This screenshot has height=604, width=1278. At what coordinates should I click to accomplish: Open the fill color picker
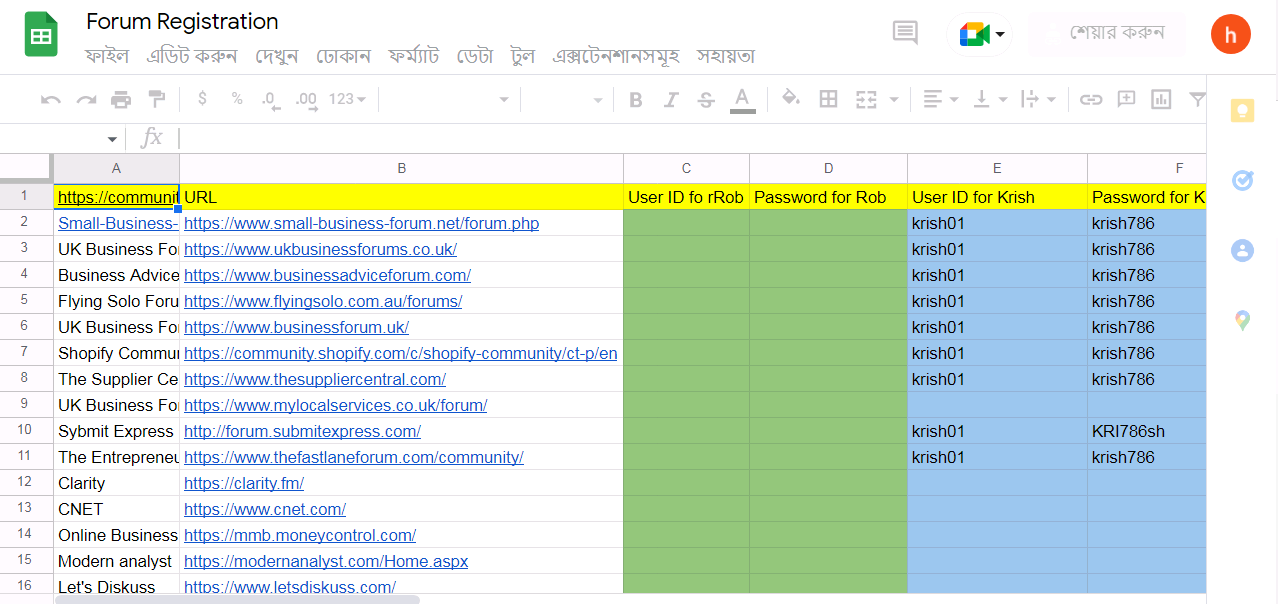[790, 99]
